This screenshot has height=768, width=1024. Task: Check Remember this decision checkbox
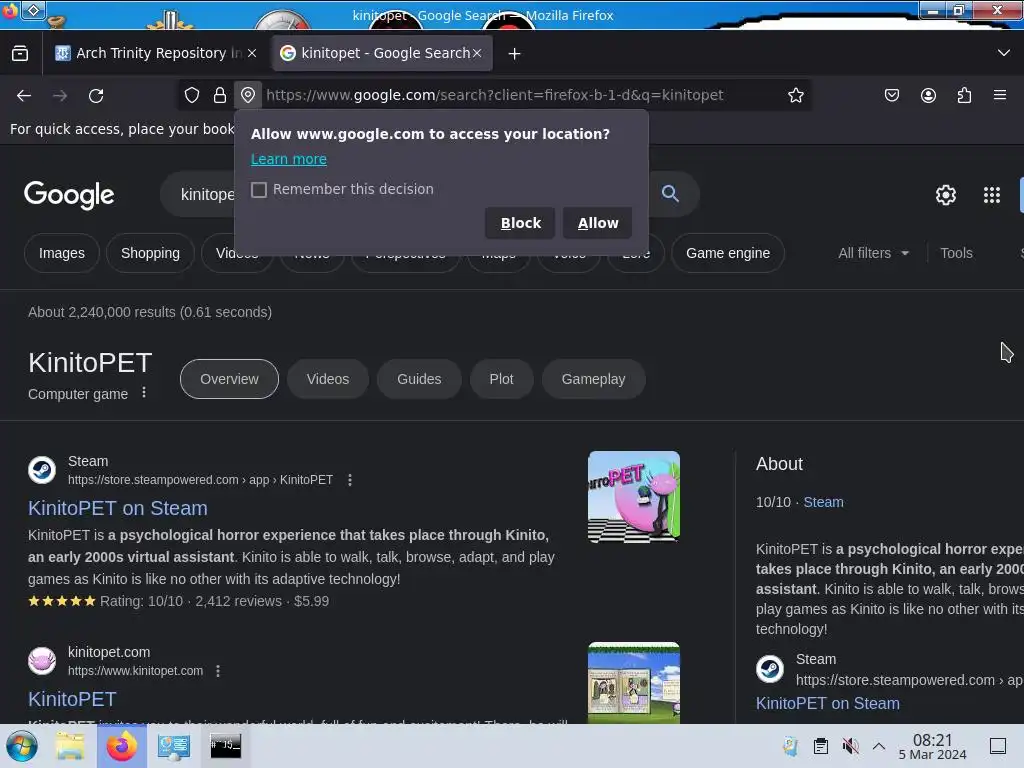259,189
